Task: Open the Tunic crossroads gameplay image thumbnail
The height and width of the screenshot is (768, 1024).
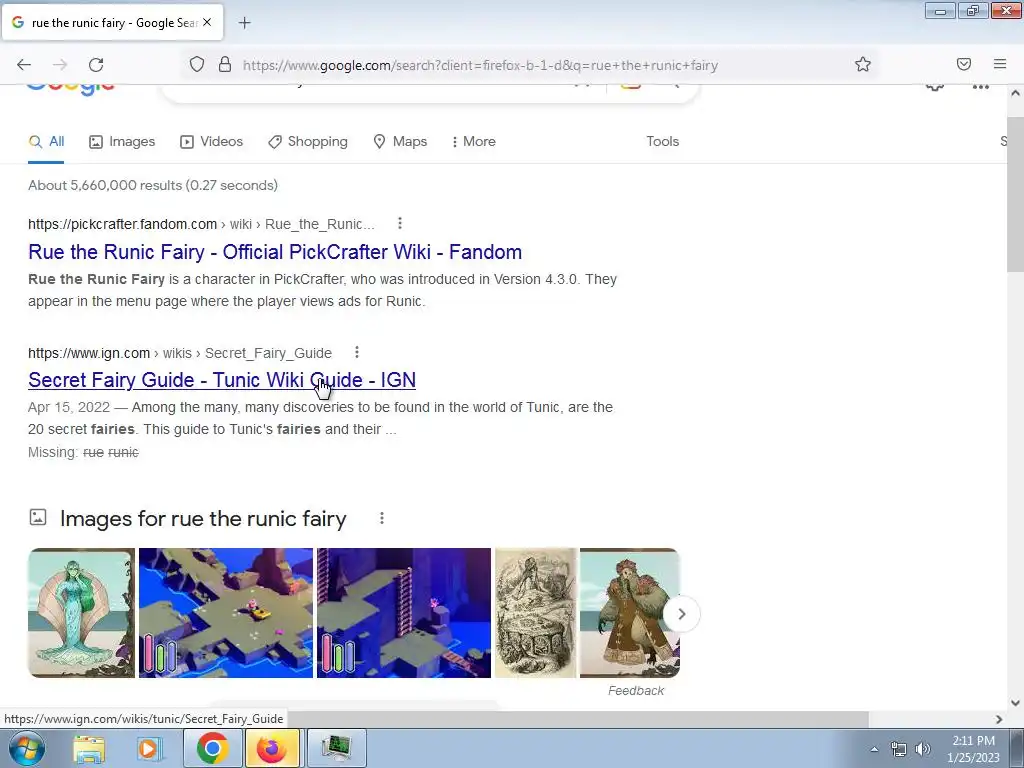Action: (x=226, y=613)
